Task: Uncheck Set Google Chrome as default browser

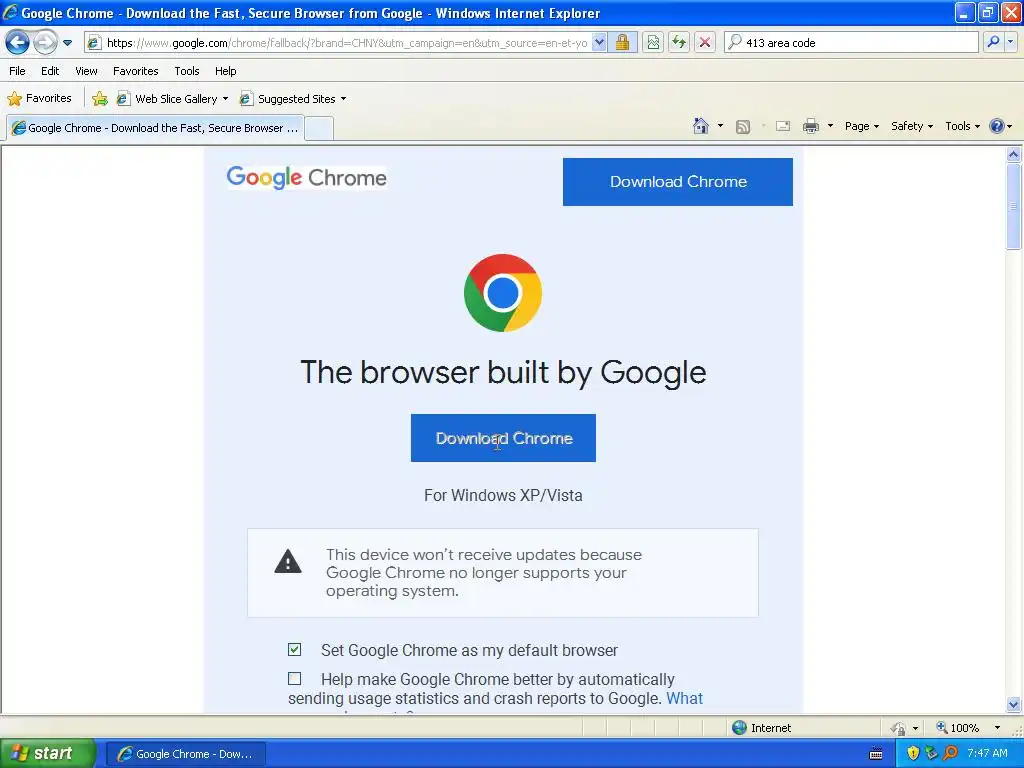Action: click(295, 649)
